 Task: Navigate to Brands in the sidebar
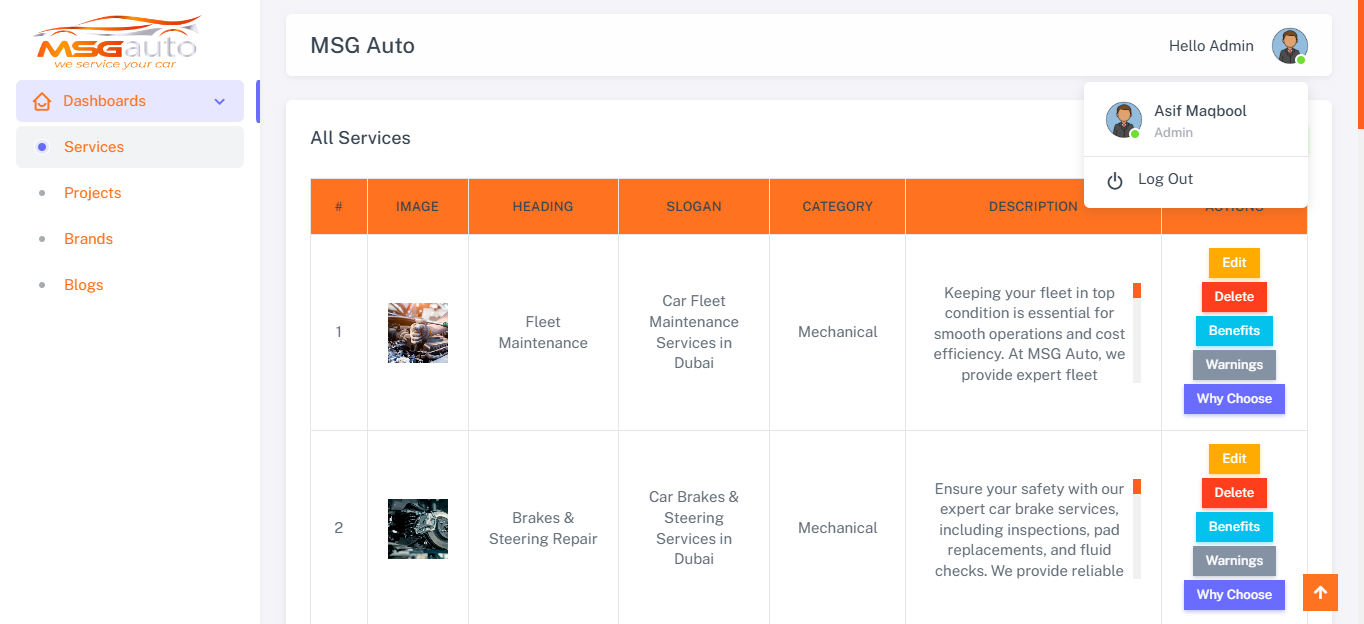(x=88, y=239)
